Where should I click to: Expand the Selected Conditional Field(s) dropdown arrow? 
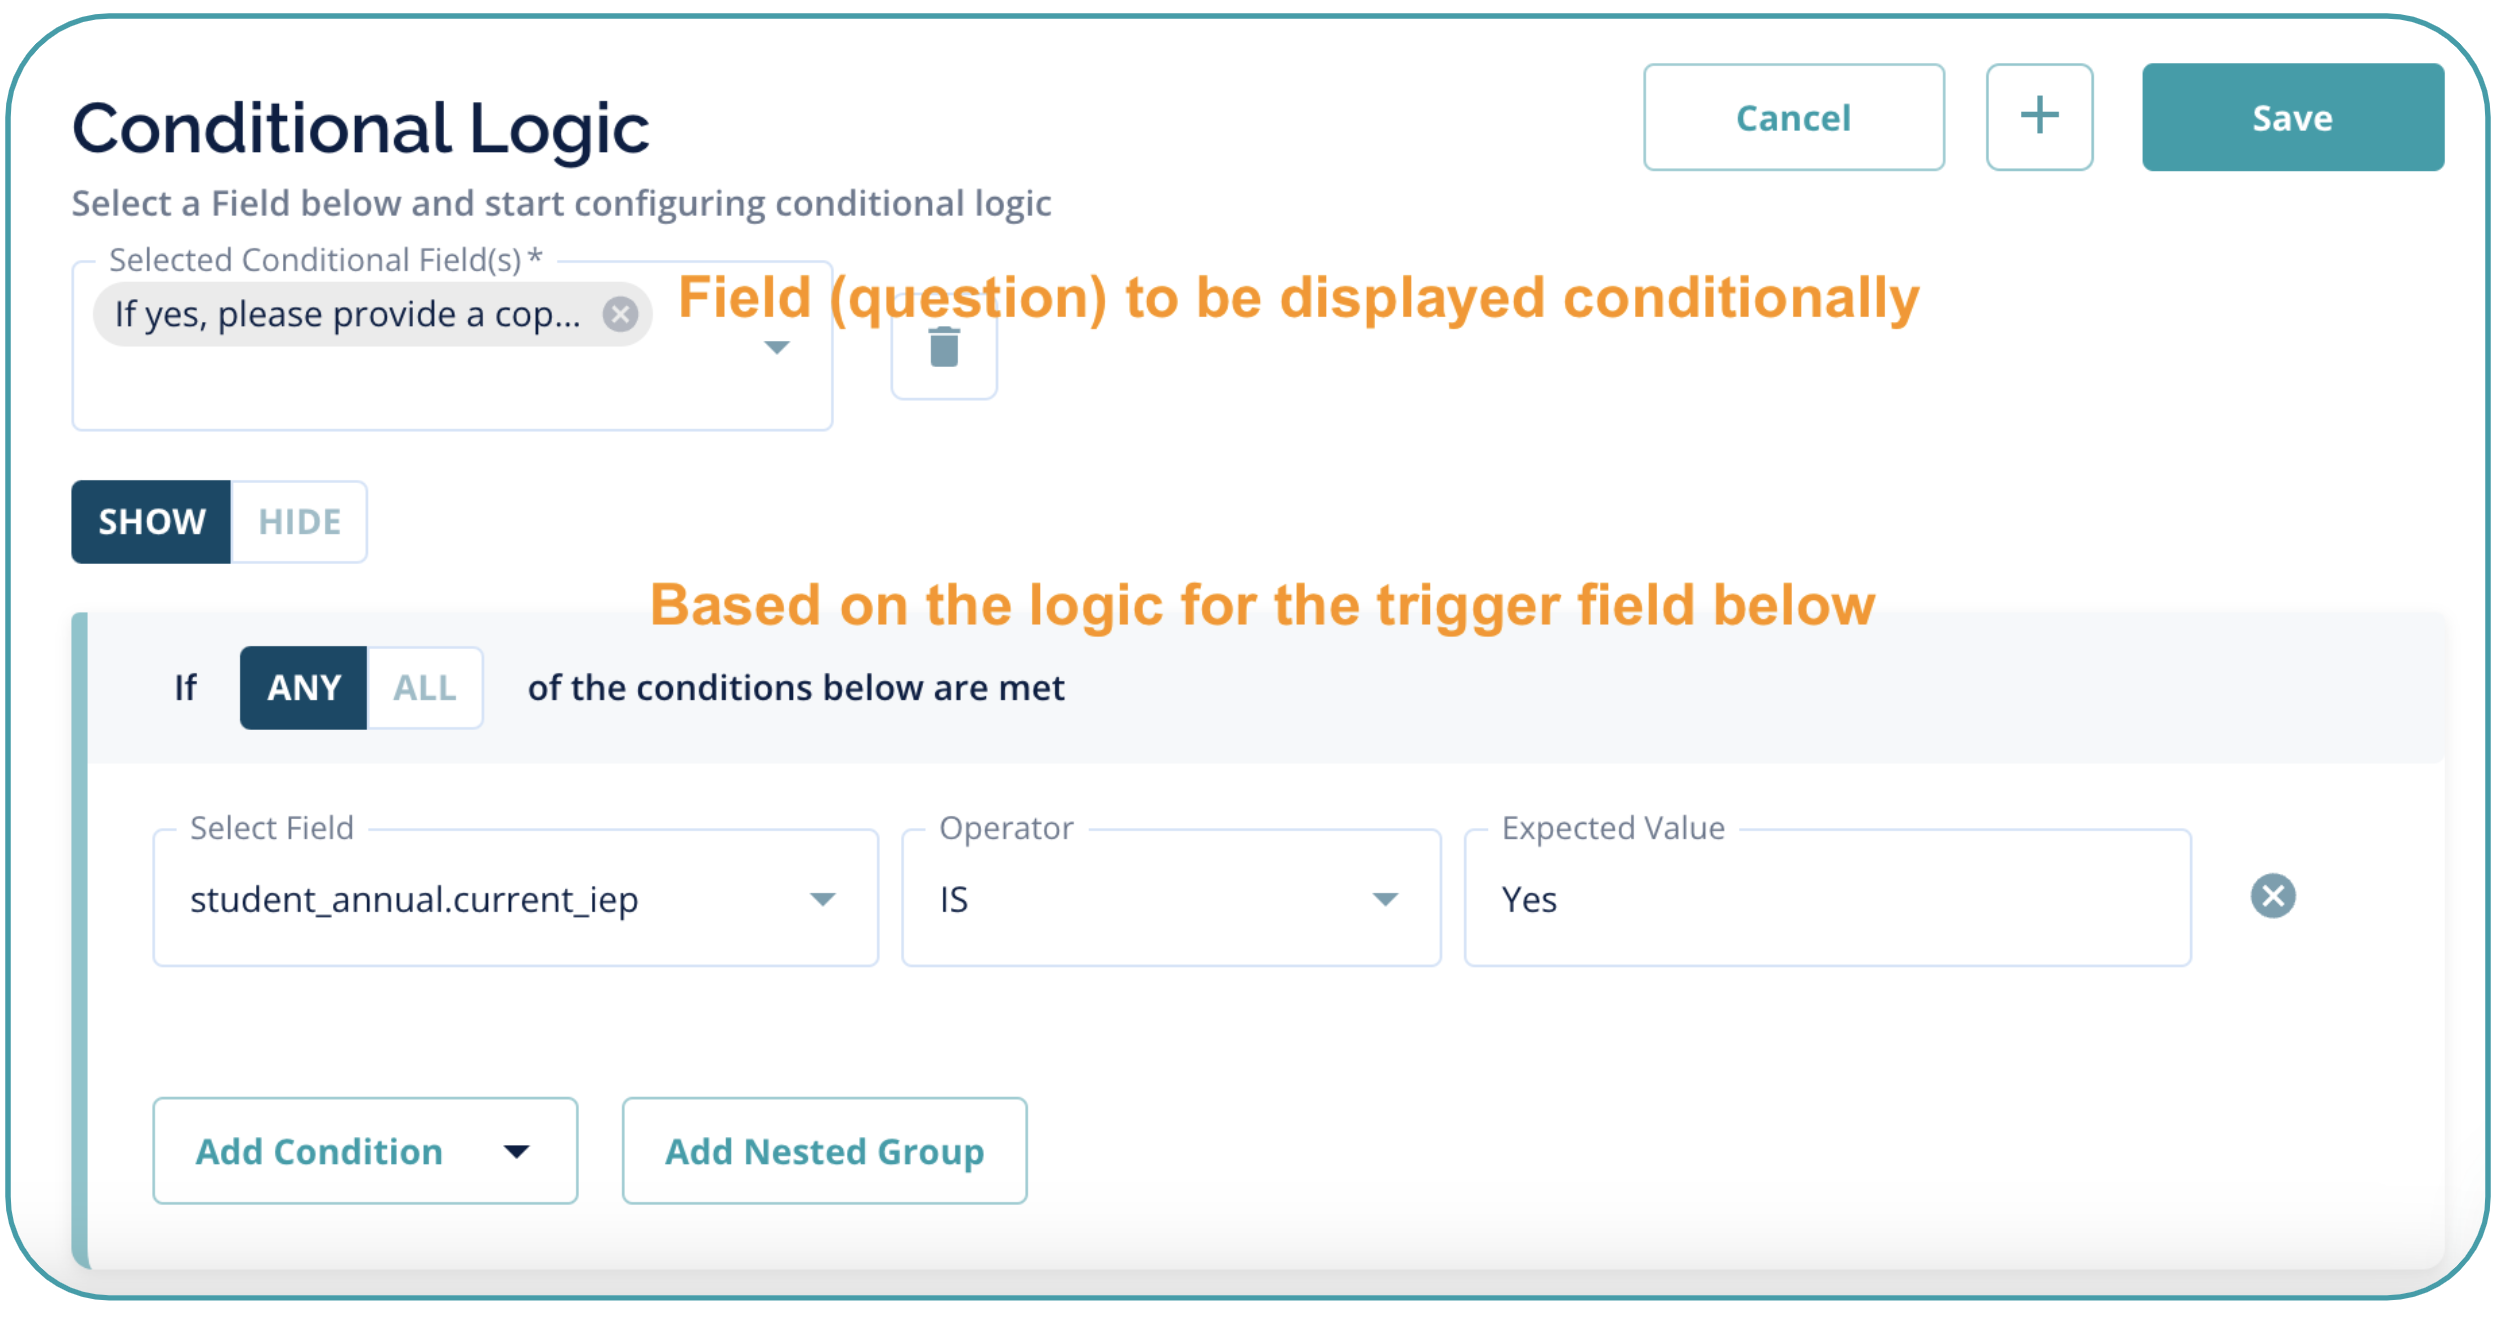click(776, 348)
